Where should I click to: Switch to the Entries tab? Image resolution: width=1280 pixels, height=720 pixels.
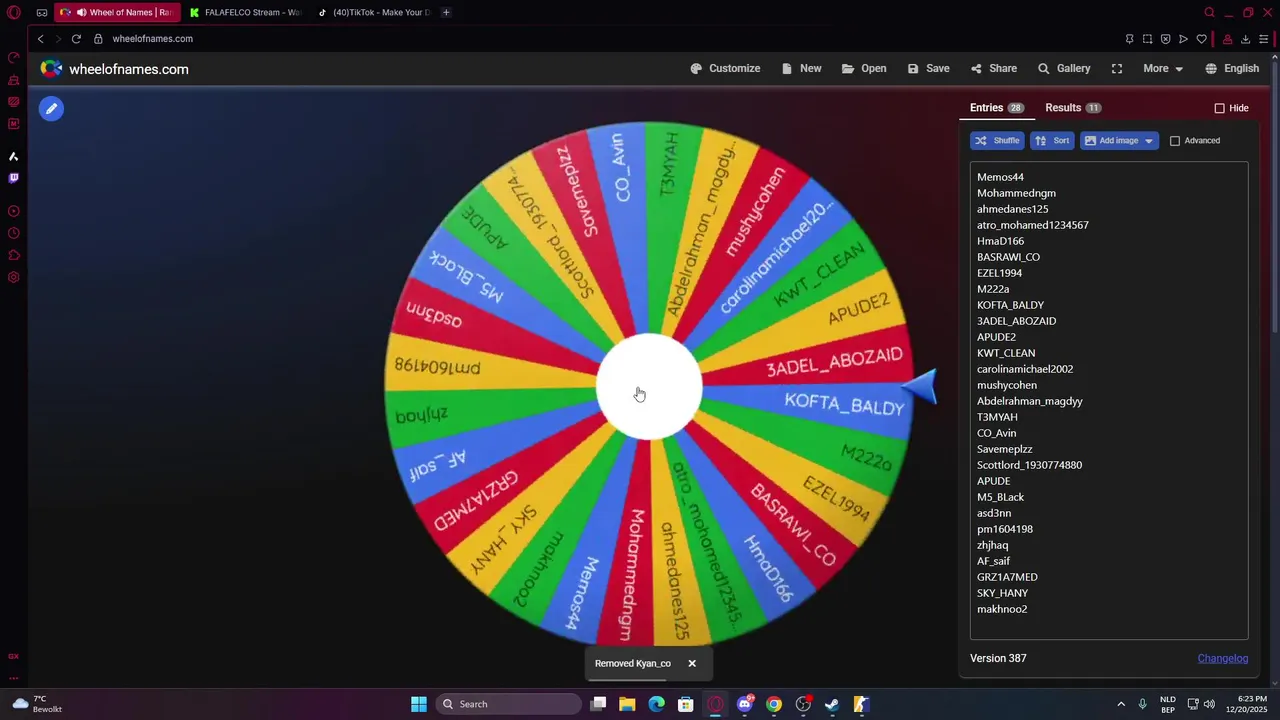[996, 108]
